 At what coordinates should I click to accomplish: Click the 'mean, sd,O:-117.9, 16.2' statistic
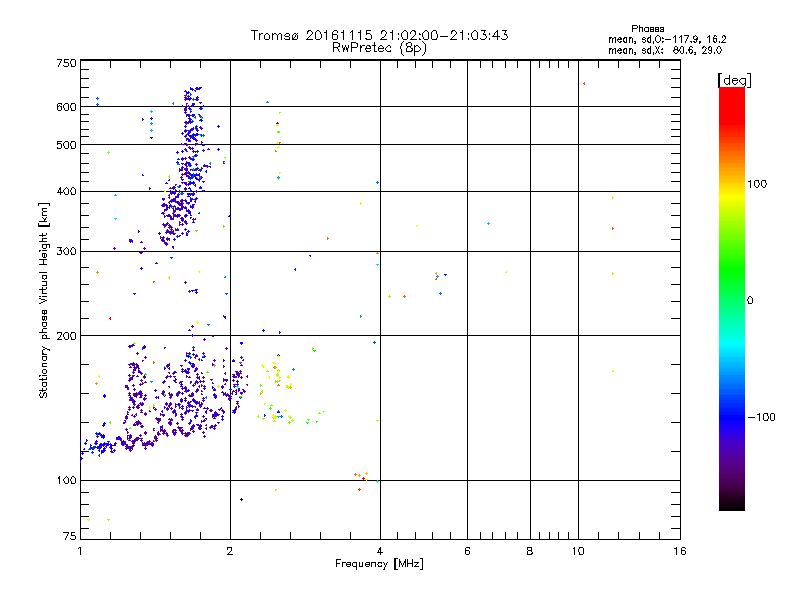(x=667, y=39)
